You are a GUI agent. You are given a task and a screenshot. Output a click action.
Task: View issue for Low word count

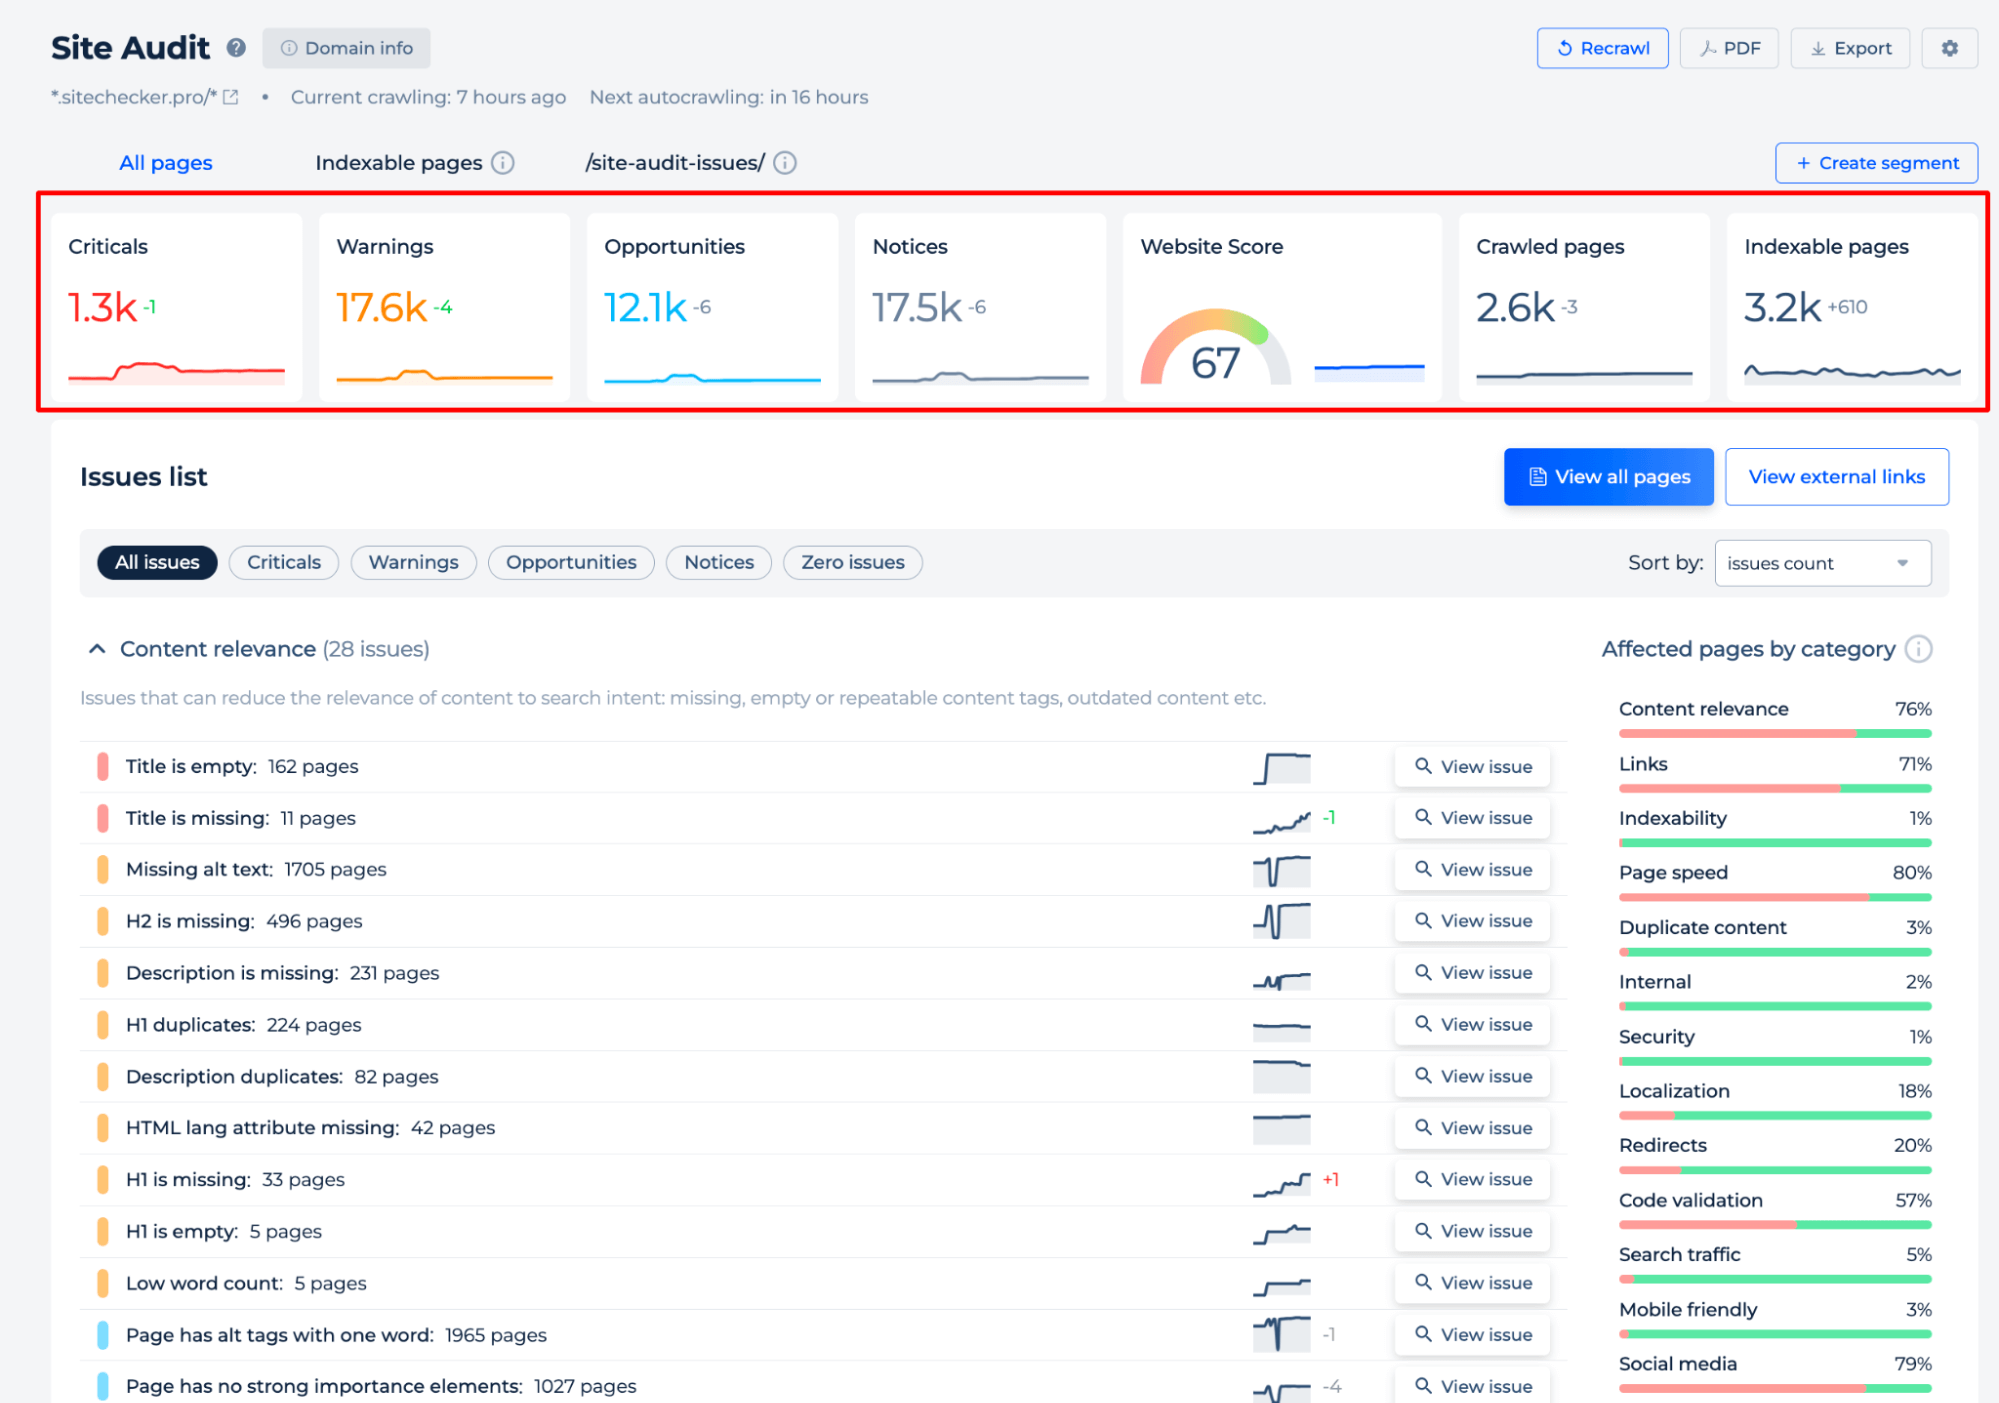coord(1472,1283)
